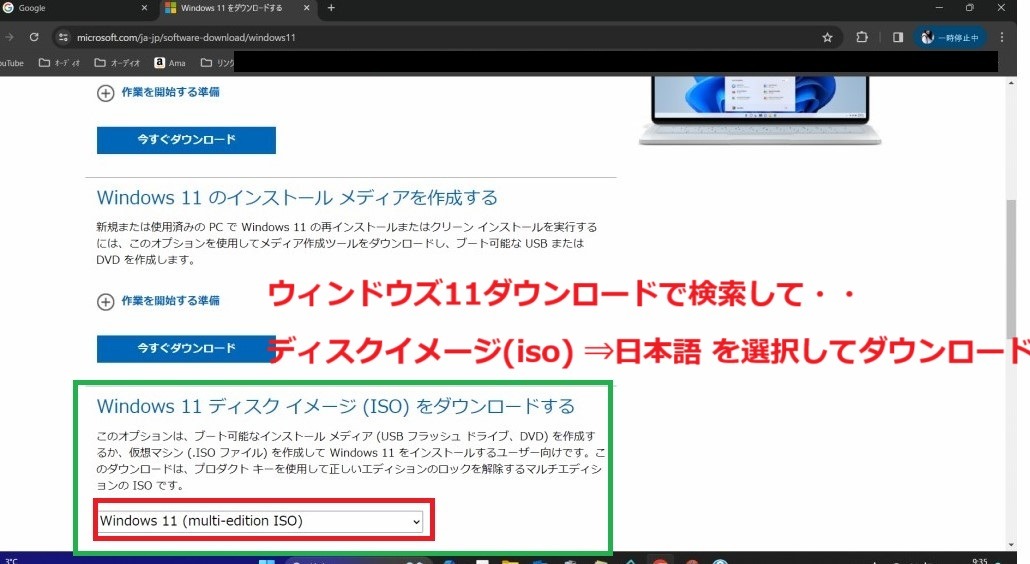Open the Chrome three-dot menu
The height and width of the screenshot is (564, 1030).
coord(1002,37)
